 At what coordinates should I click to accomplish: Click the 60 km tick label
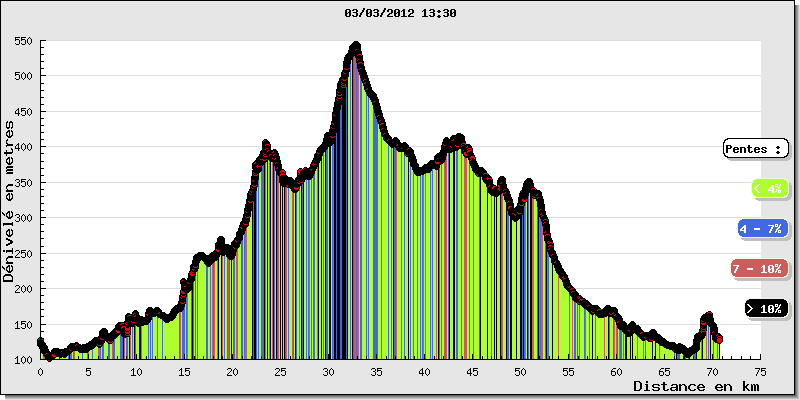616,371
